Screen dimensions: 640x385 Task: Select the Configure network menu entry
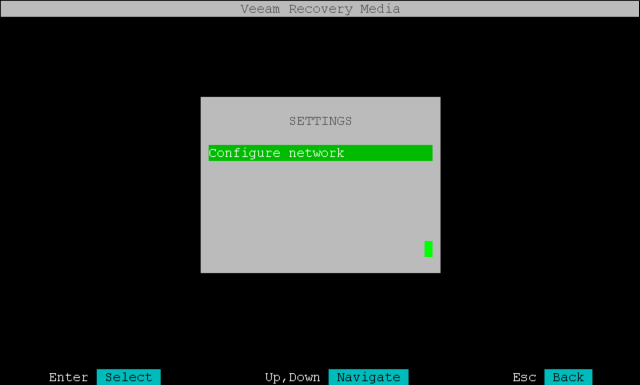click(320, 153)
